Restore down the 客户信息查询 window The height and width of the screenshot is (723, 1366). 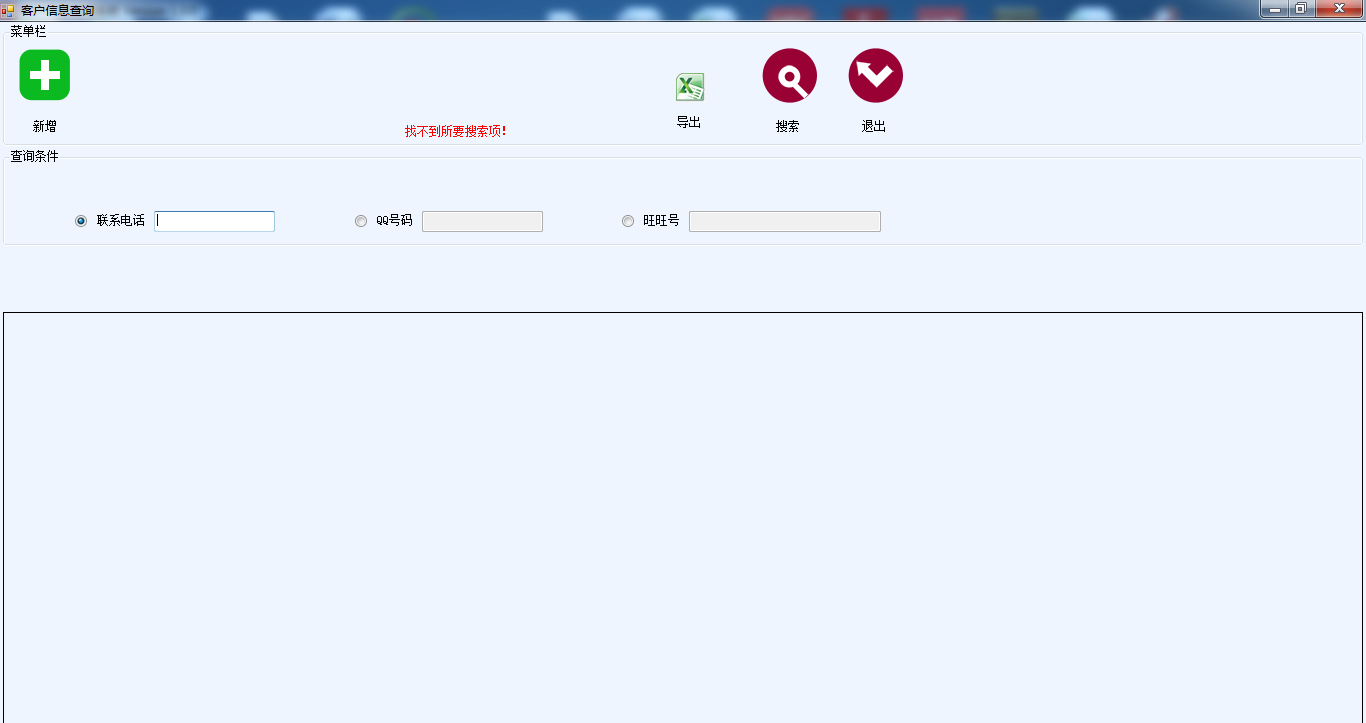click(1301, 9)
